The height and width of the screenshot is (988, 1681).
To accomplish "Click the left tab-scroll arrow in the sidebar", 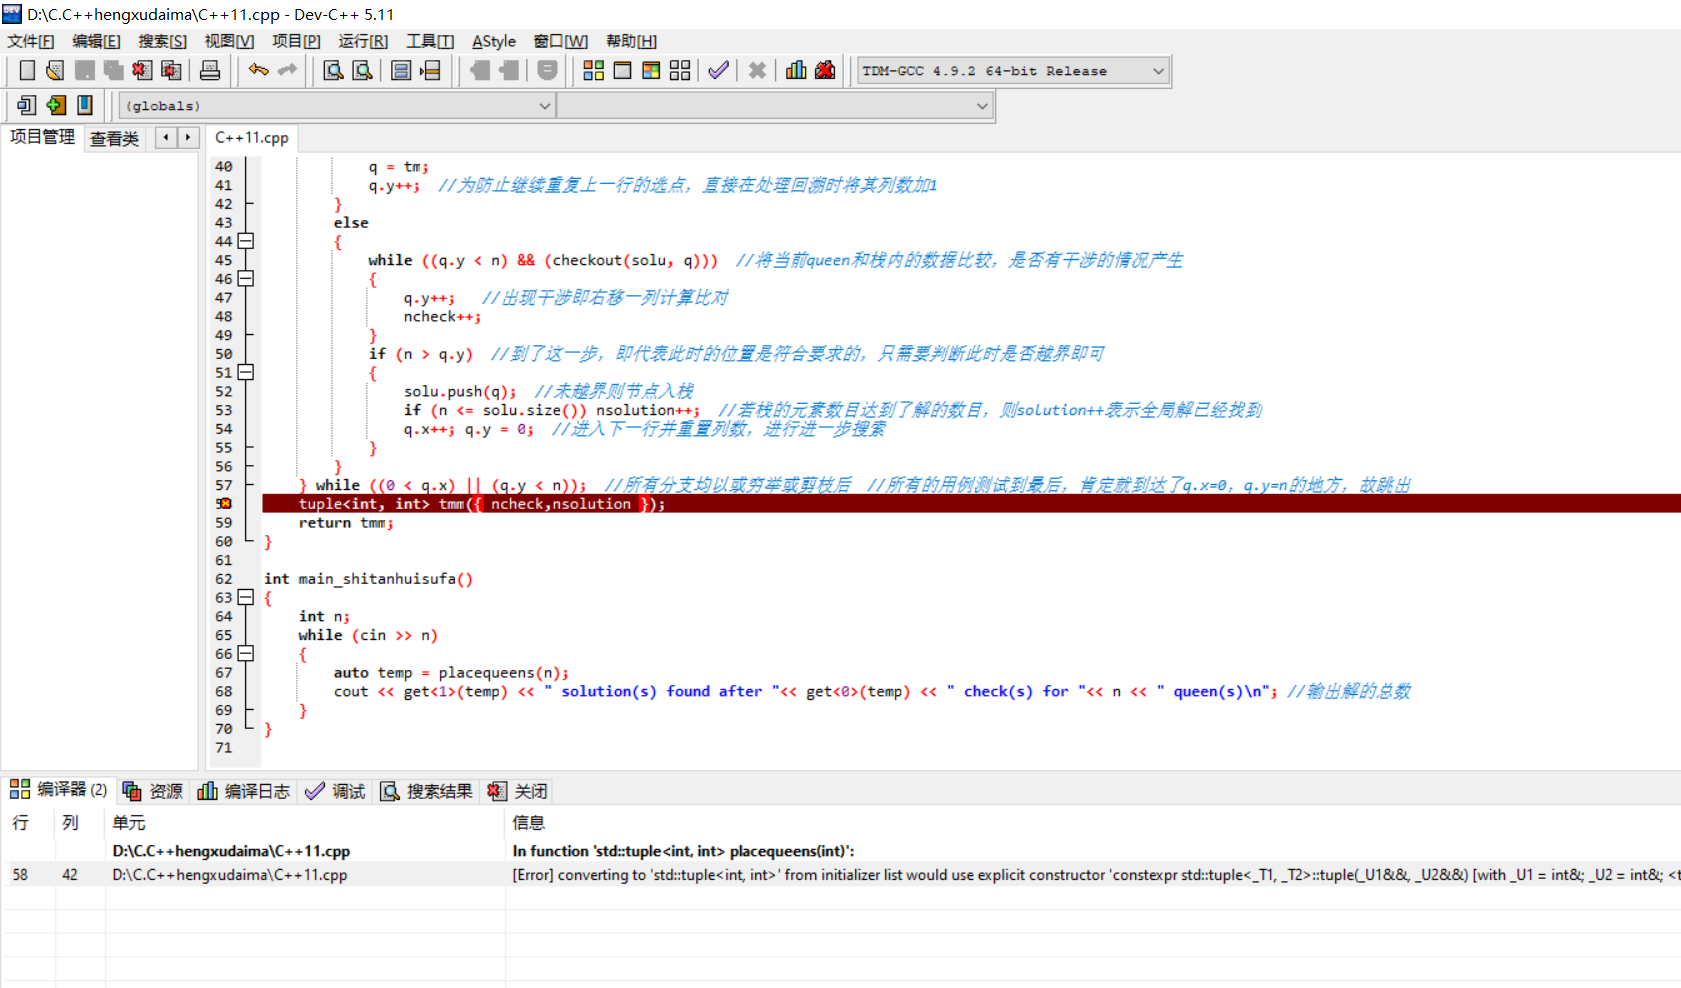I will [166, 137].
